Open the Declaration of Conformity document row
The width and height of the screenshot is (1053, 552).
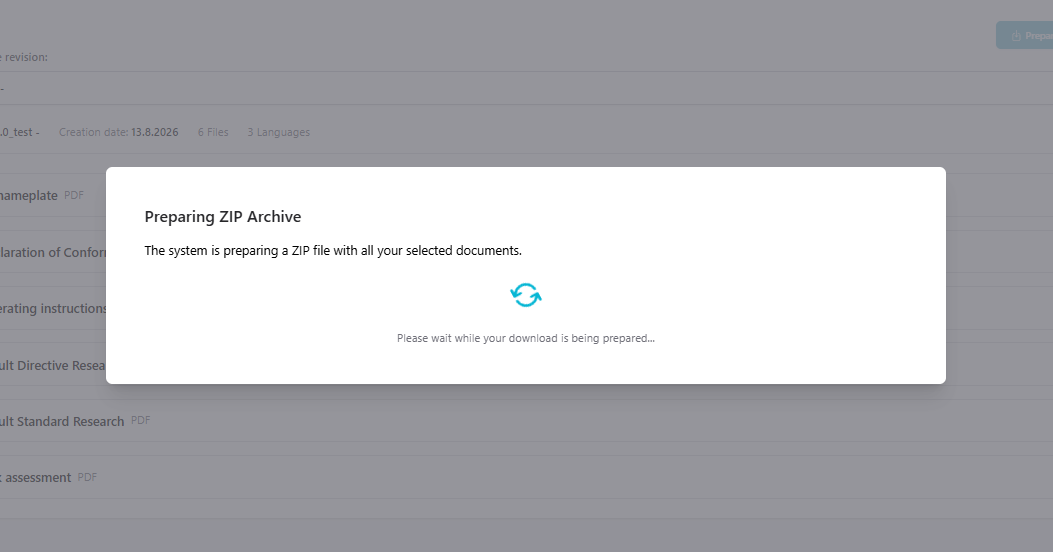coord(53,252)
